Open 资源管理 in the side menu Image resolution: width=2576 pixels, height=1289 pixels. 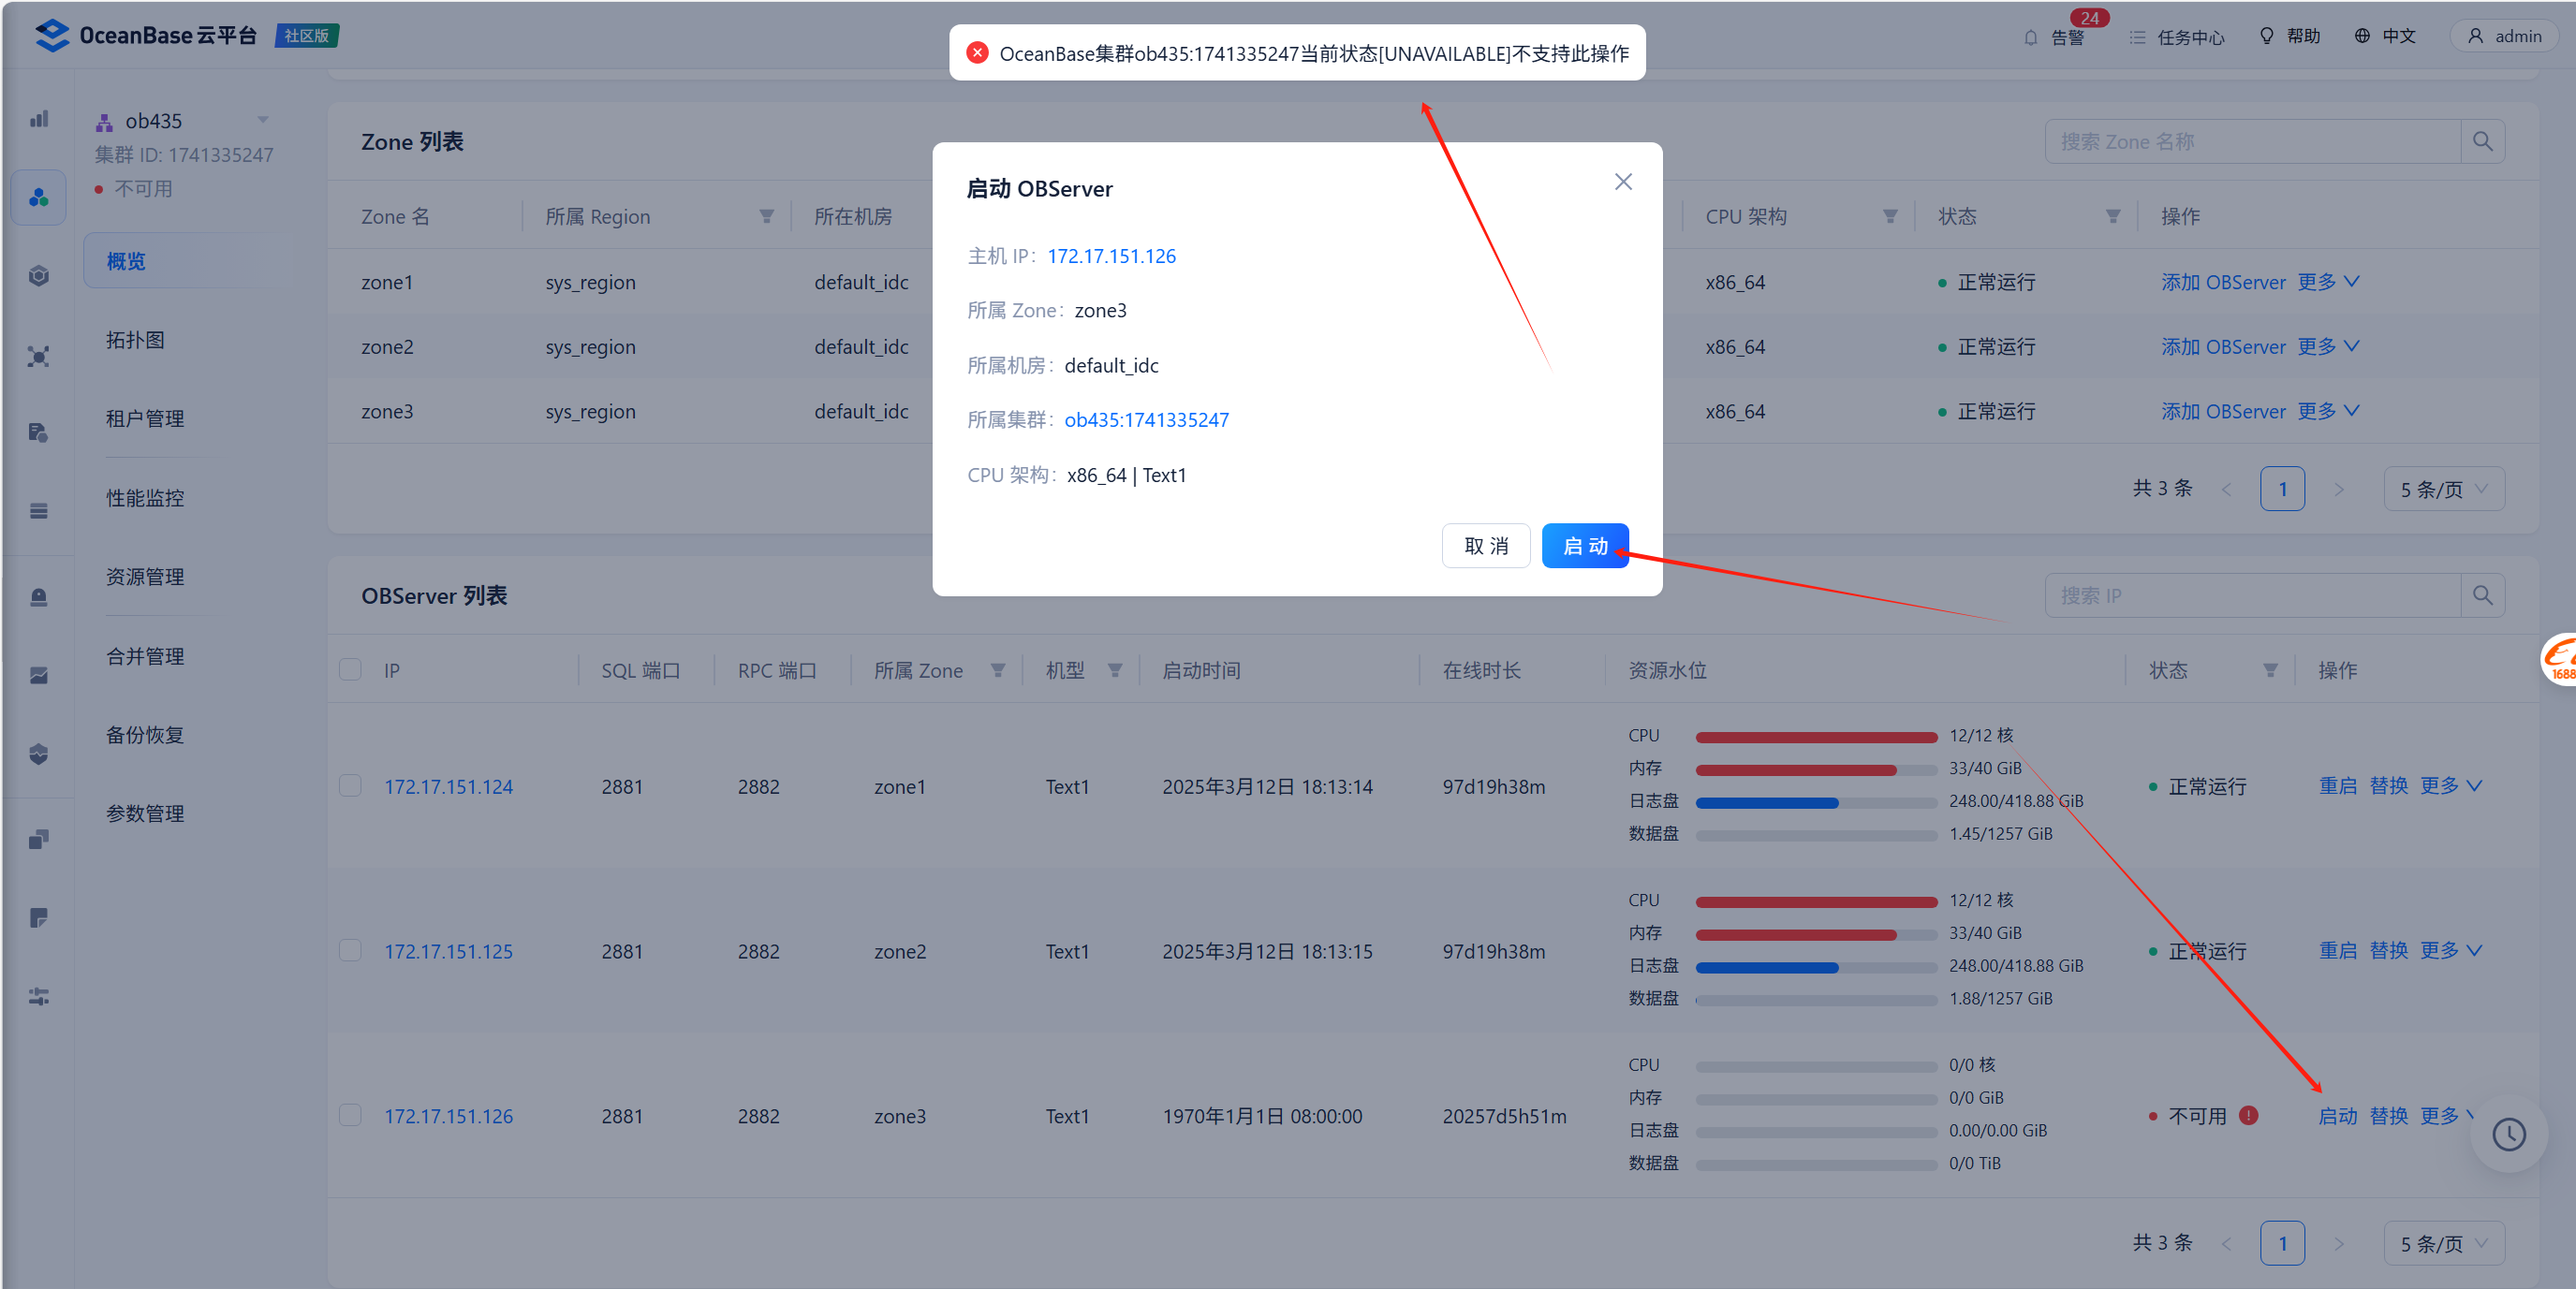click(145, 577)
